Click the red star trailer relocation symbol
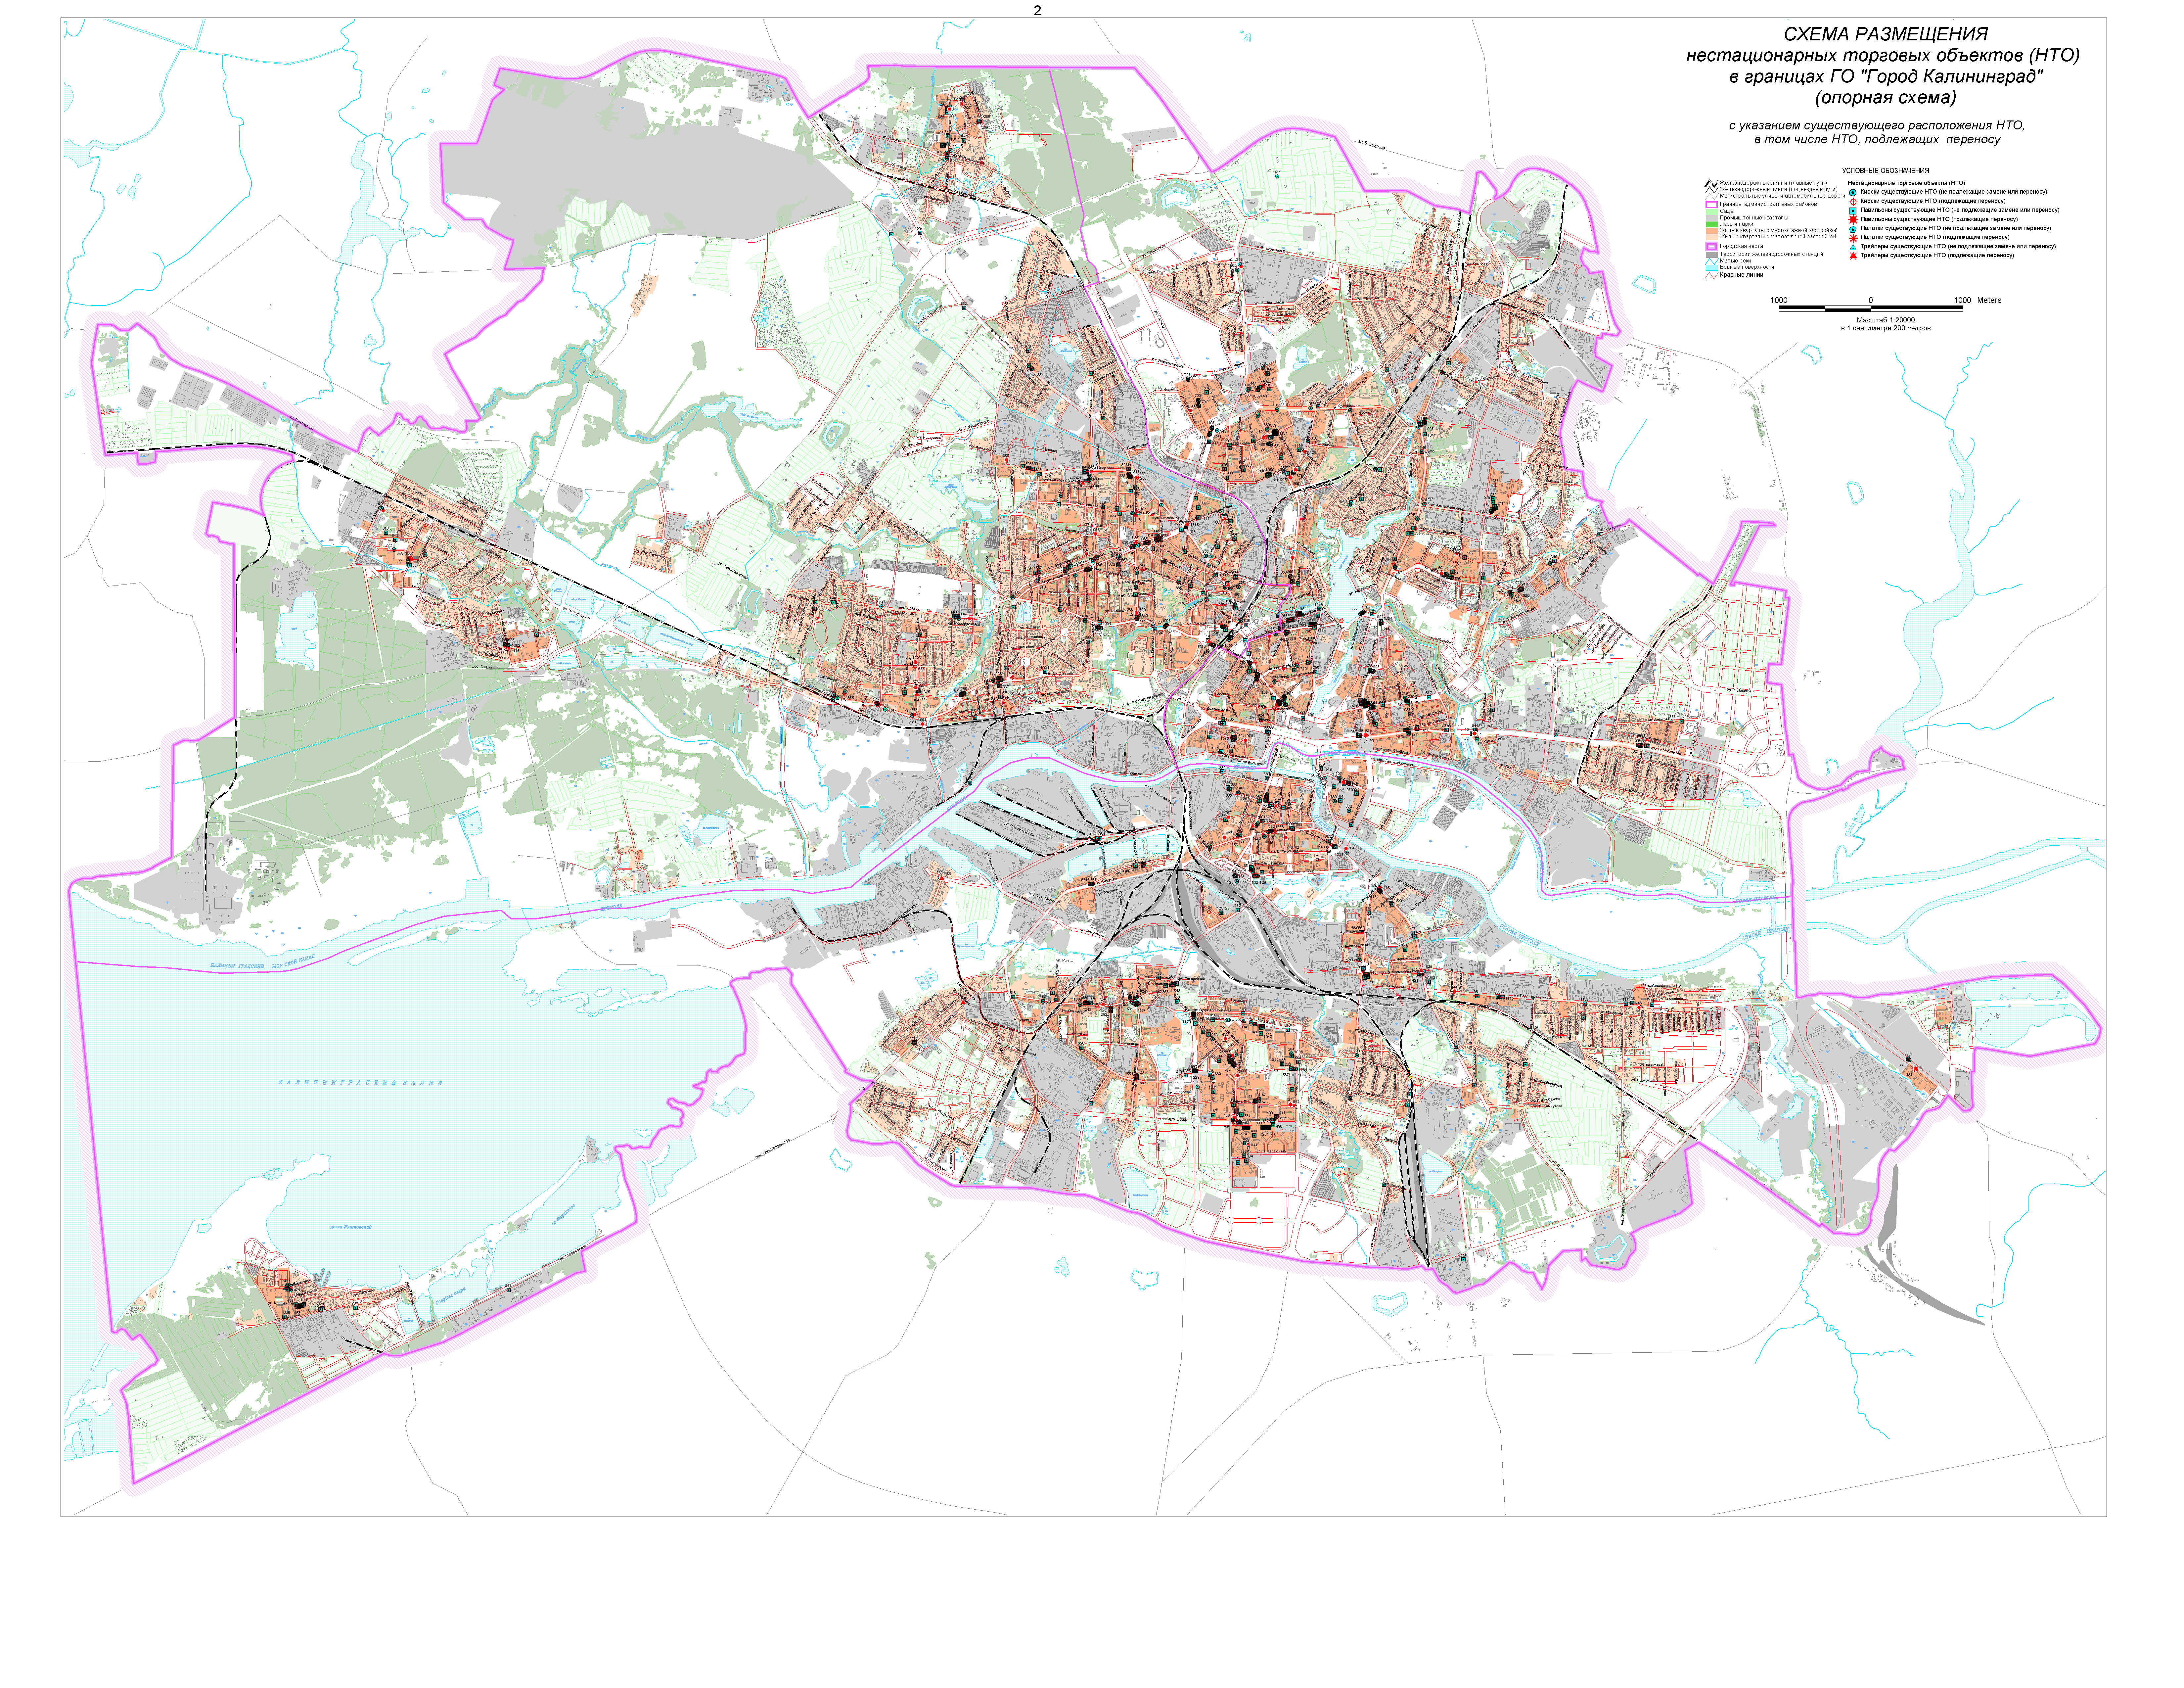 1853,256
